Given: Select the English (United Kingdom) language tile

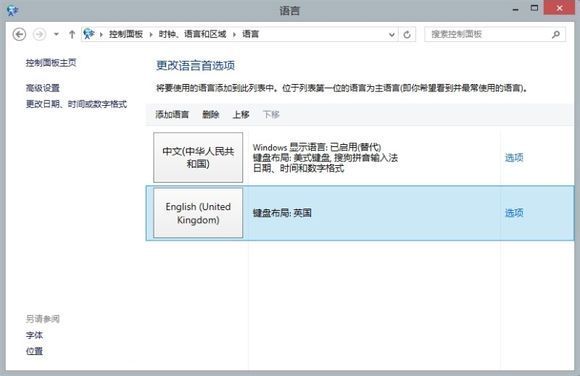Looking at the screenshot, I should pyautogui.click(x=198, y=213).
